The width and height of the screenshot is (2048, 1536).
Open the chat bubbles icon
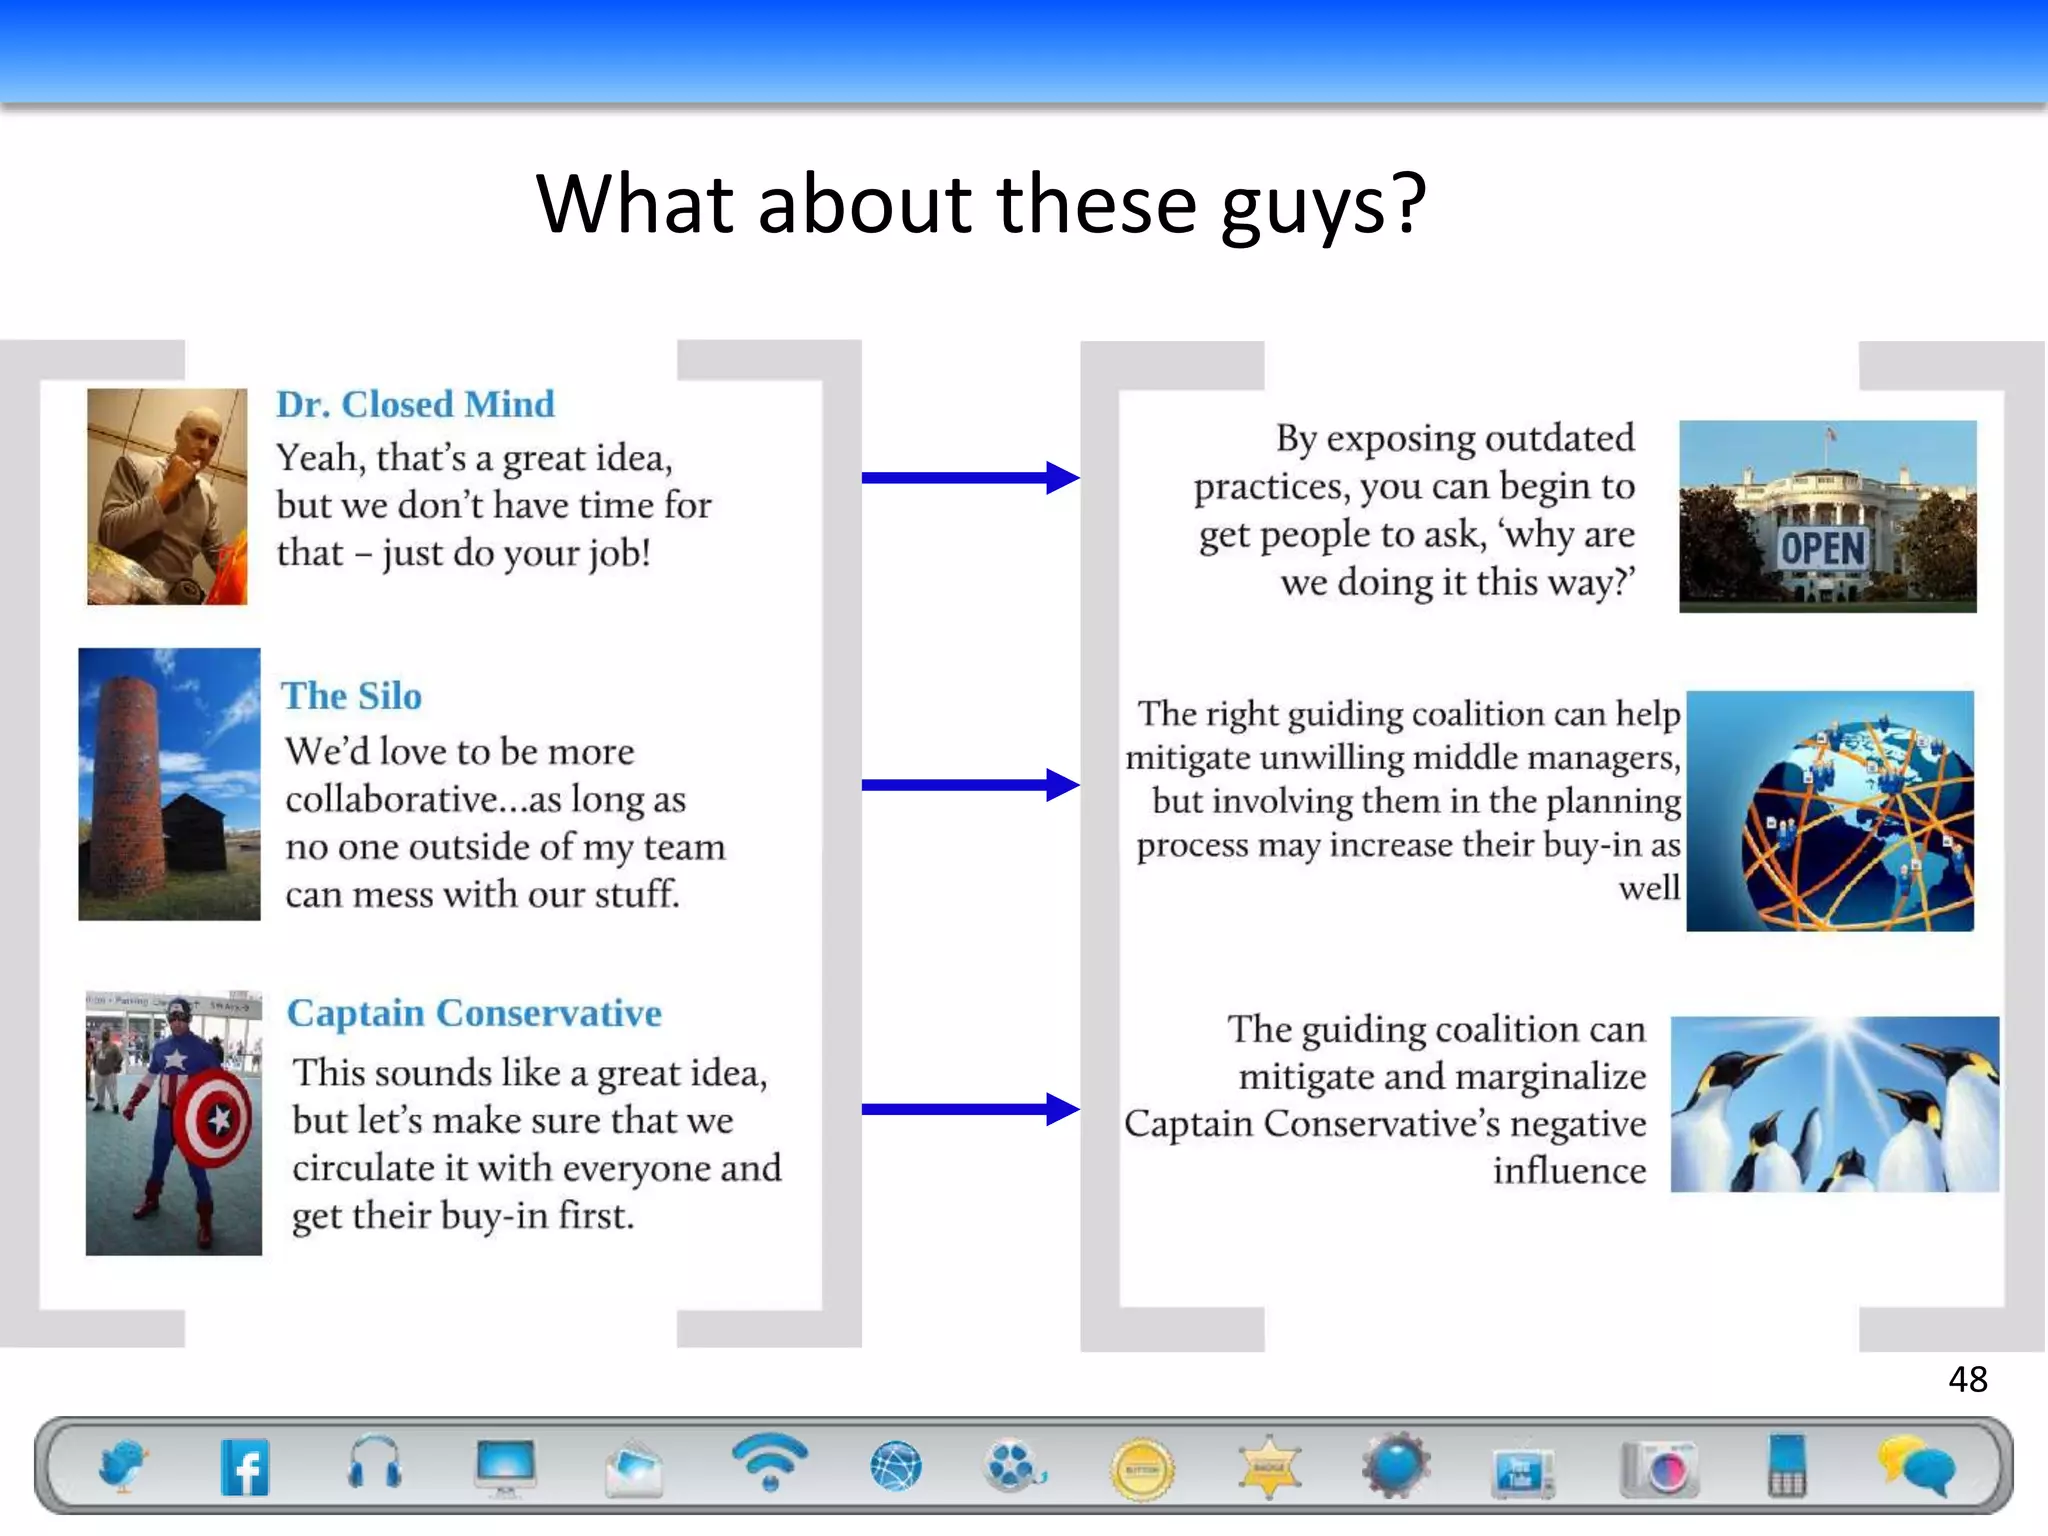[x=1915, y=1466]
